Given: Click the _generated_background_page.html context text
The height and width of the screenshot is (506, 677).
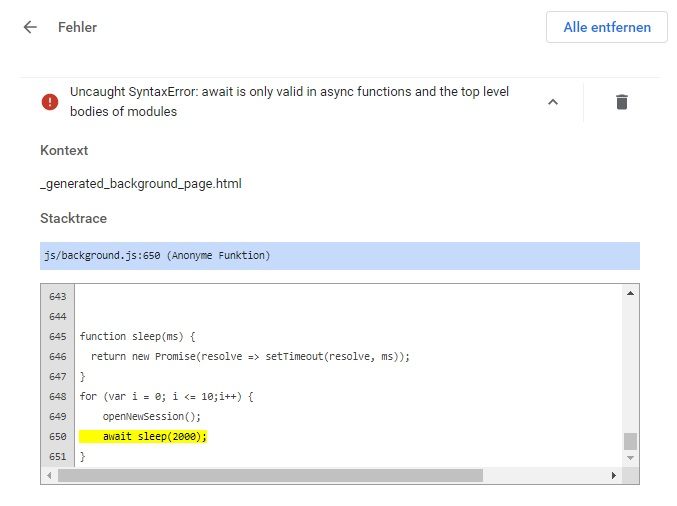Looking at the screenshot, I should click(141, 183).
